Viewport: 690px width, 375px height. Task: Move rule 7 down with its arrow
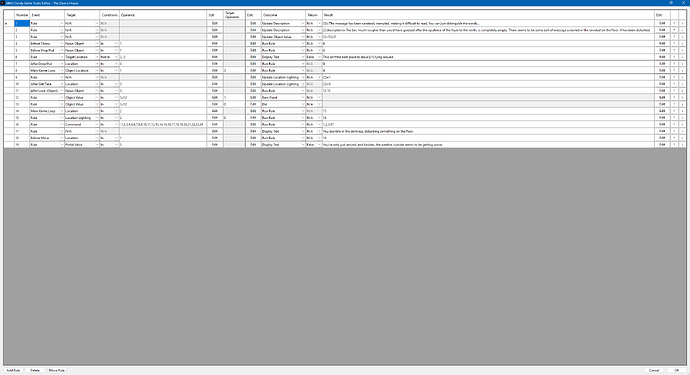tap(682, 64)
